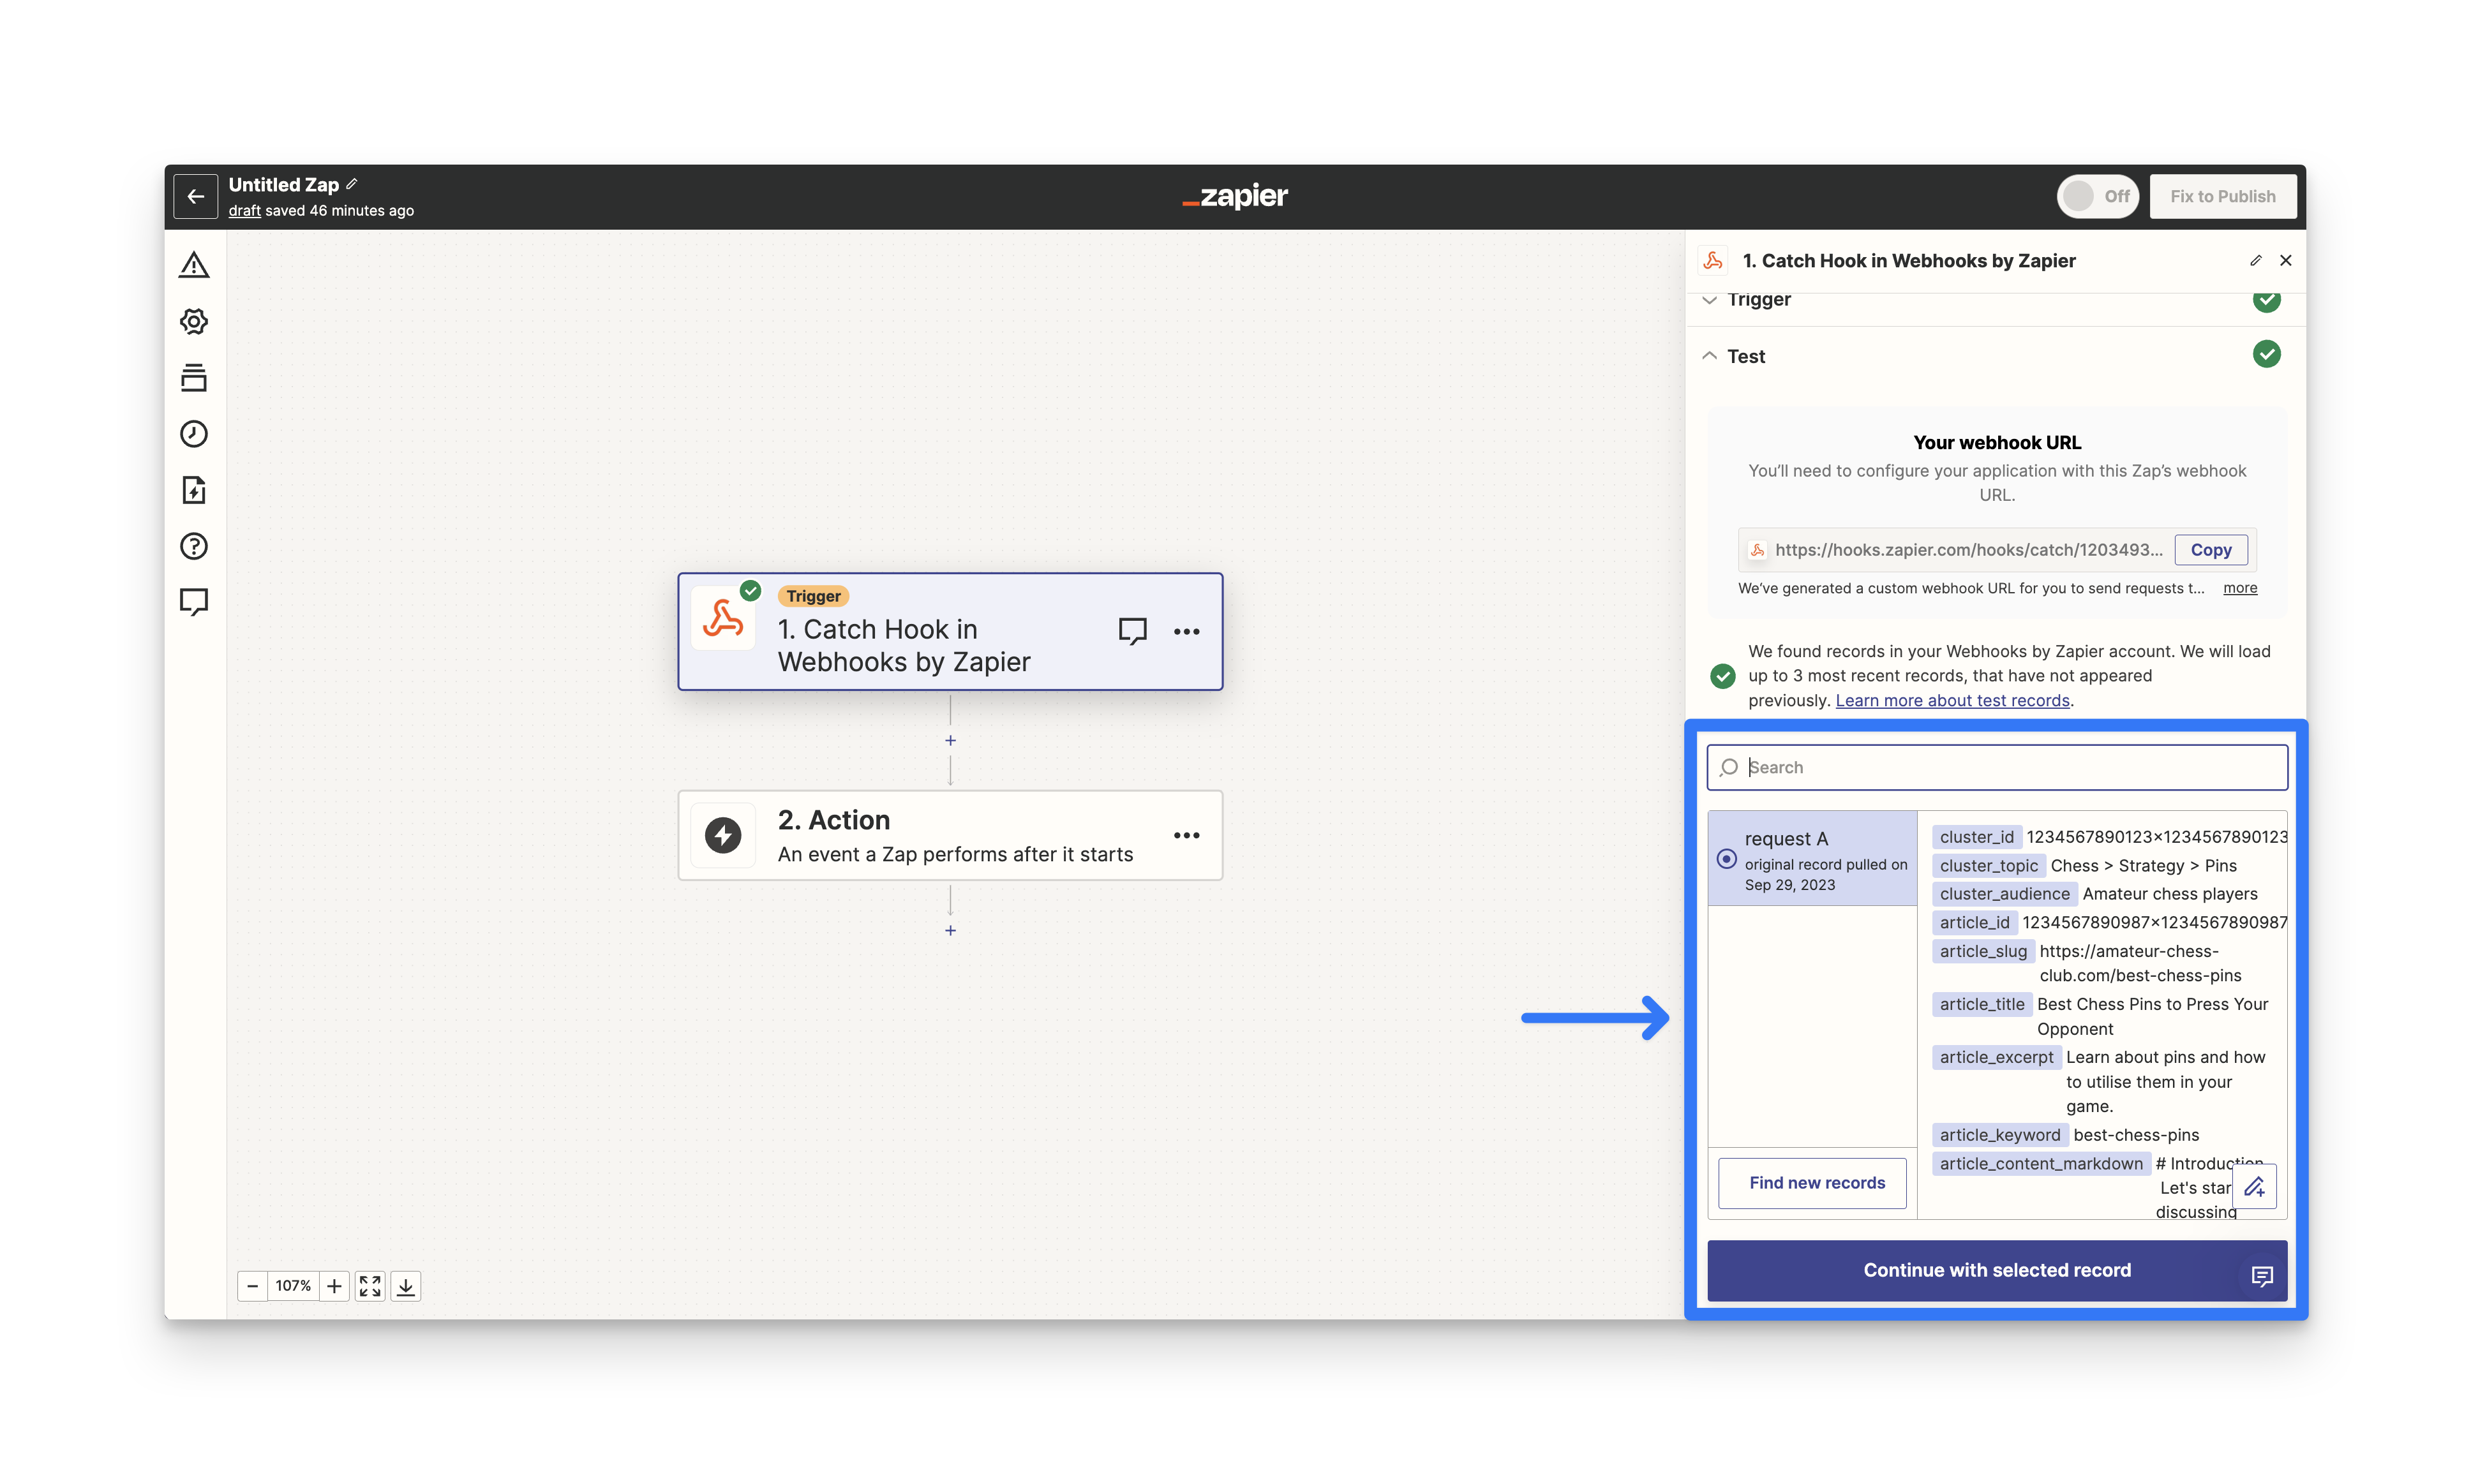Open the help question mark icon
The width and height of the screenshot is (2471, 1484).
[194, 546]
